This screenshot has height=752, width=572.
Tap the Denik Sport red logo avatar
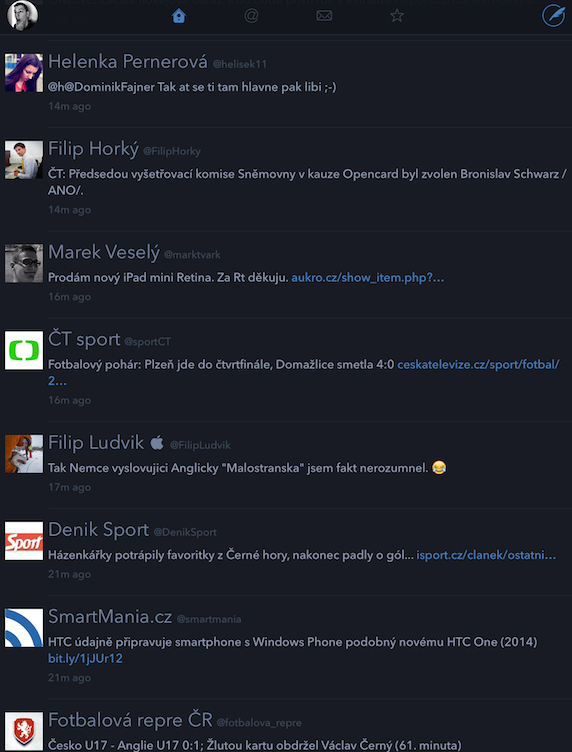tap(24, 541)
